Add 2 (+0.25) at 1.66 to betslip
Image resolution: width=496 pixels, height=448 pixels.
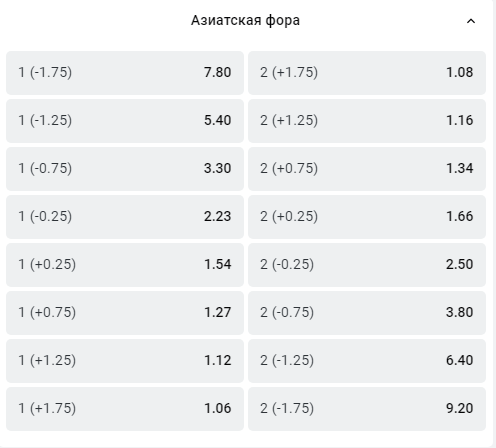coord(367,217)
